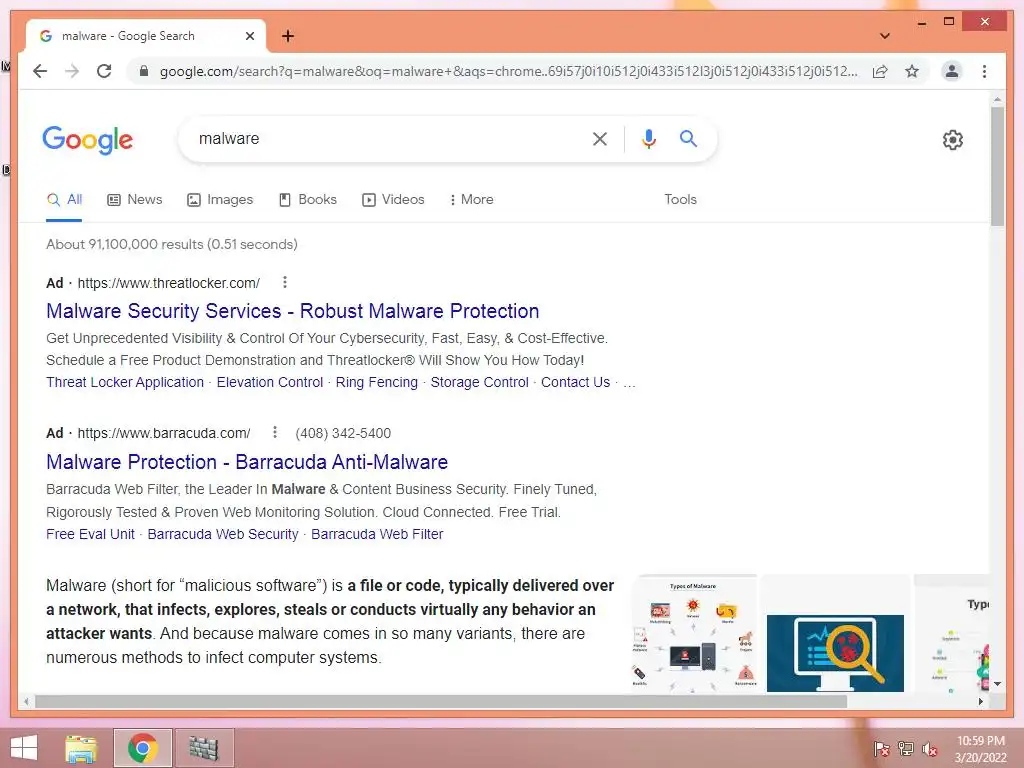Open Elevation Control sitelink
This screenshot has height=768, width=1024.
270,382
